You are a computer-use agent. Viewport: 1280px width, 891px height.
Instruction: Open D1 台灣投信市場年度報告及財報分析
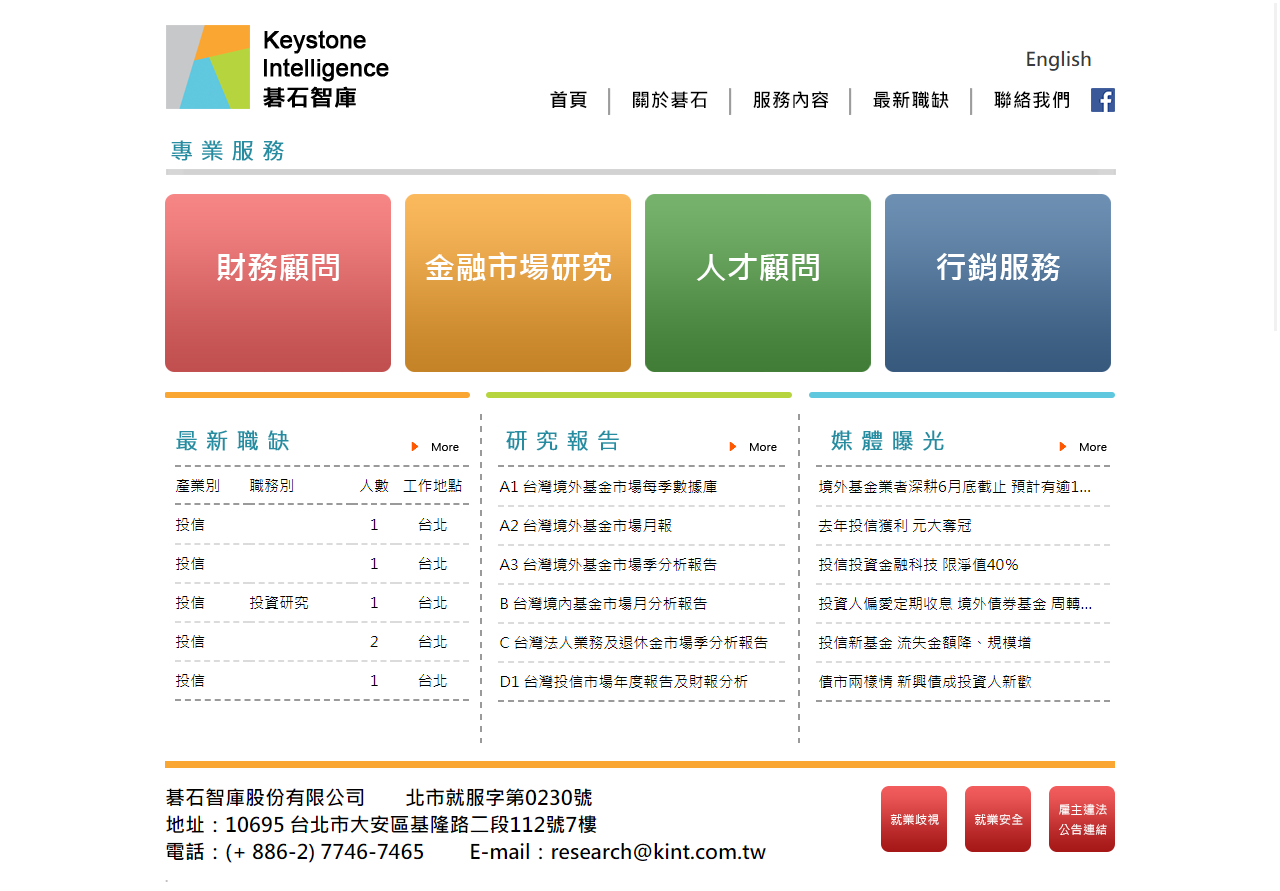pyautogui.click(x=624, y=682)
